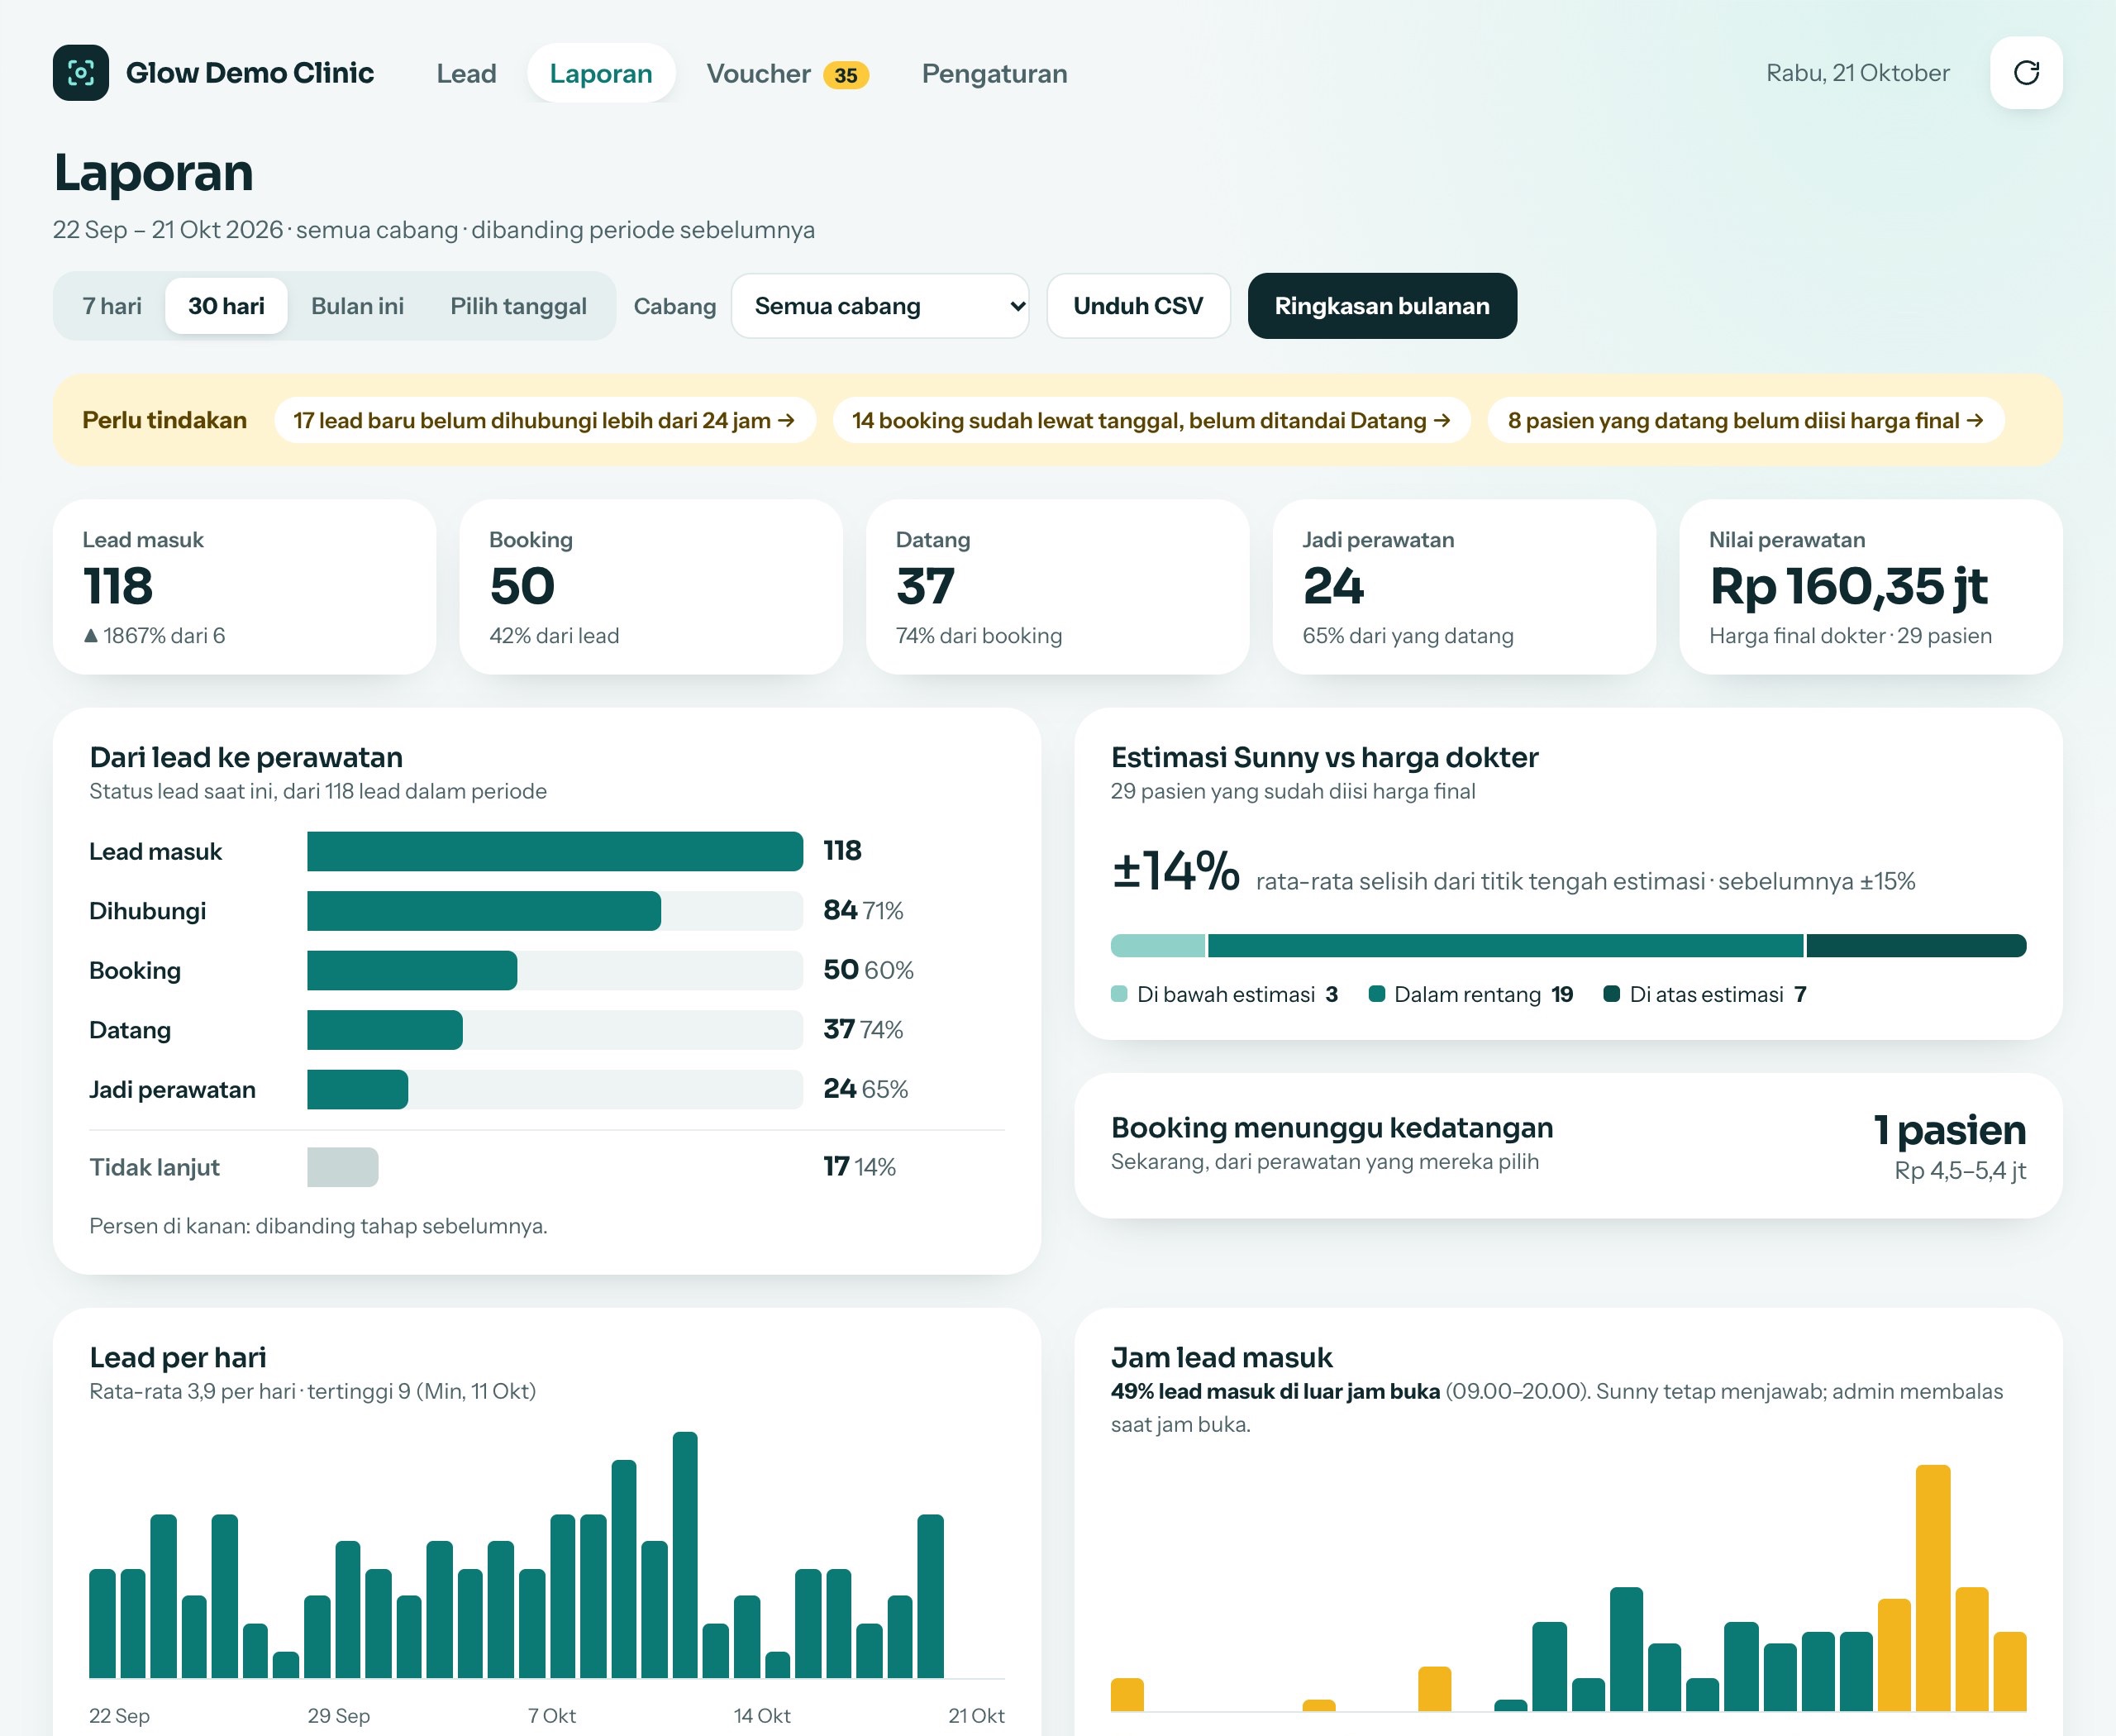Choose the Pilih tanggal option

click(518, 306)
